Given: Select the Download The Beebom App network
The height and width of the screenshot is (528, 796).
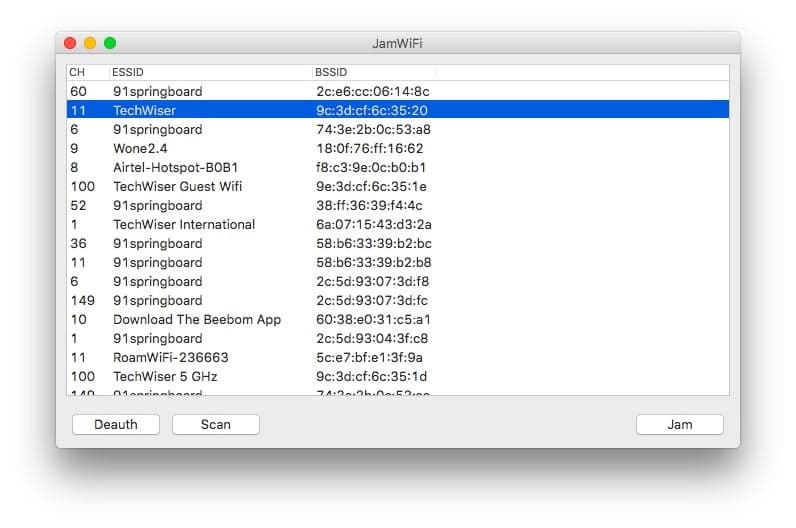Looking at the screenshot, I should click(398, 319).
